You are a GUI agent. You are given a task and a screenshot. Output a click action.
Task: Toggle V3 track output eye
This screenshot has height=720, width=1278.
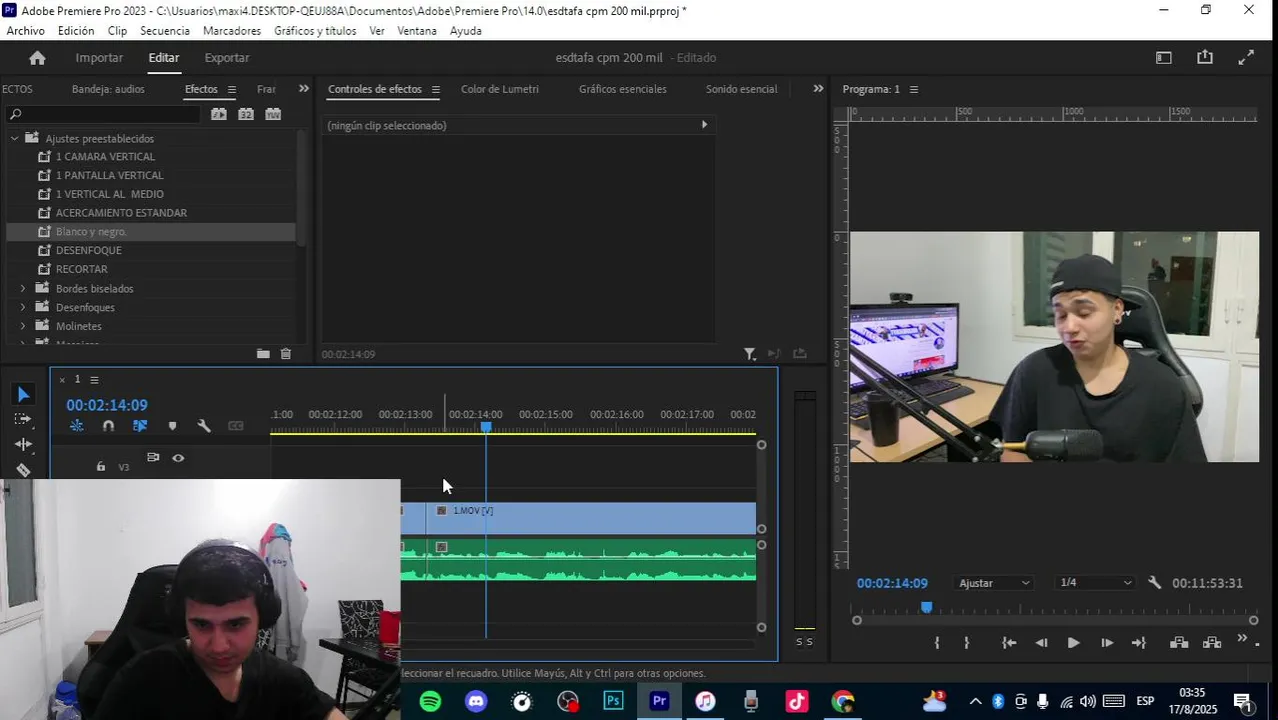(x=178, y=458)
